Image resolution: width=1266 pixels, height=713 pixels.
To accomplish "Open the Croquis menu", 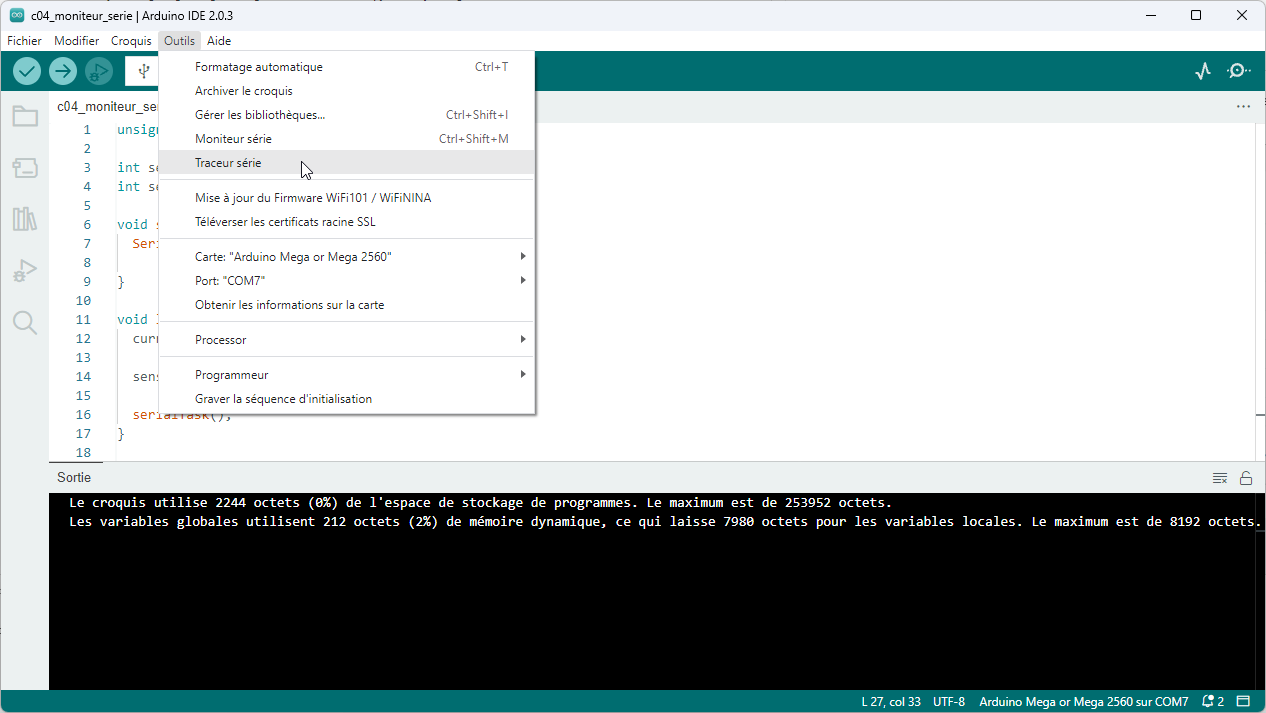I will (x=131, y=41).
